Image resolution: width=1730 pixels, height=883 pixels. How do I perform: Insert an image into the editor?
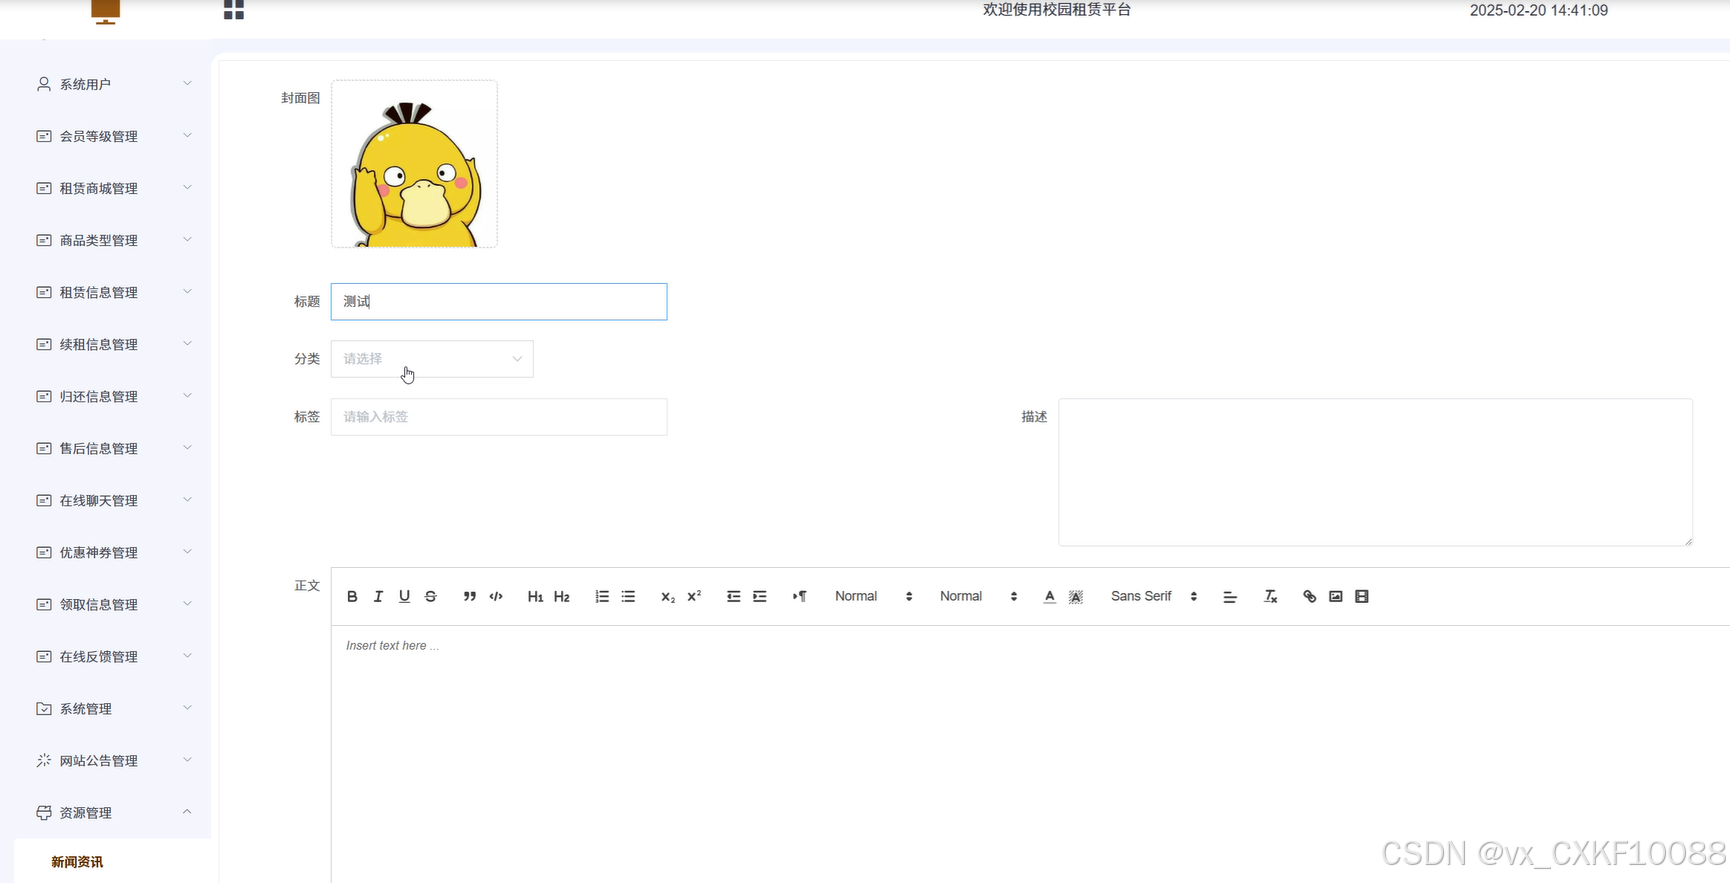click(1336, 596)
